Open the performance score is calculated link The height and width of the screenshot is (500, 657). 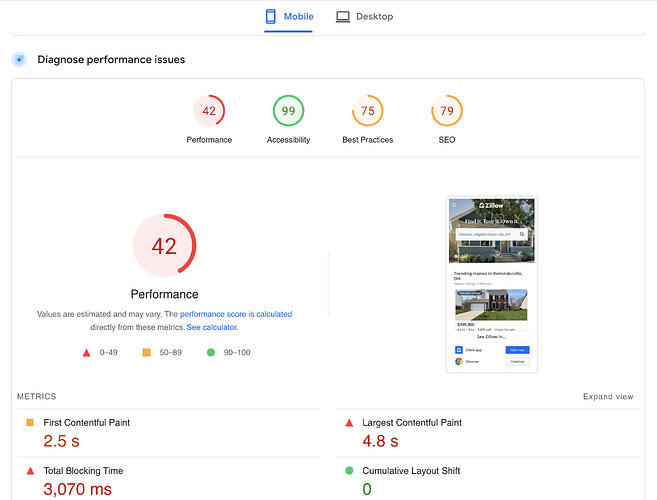236,314
